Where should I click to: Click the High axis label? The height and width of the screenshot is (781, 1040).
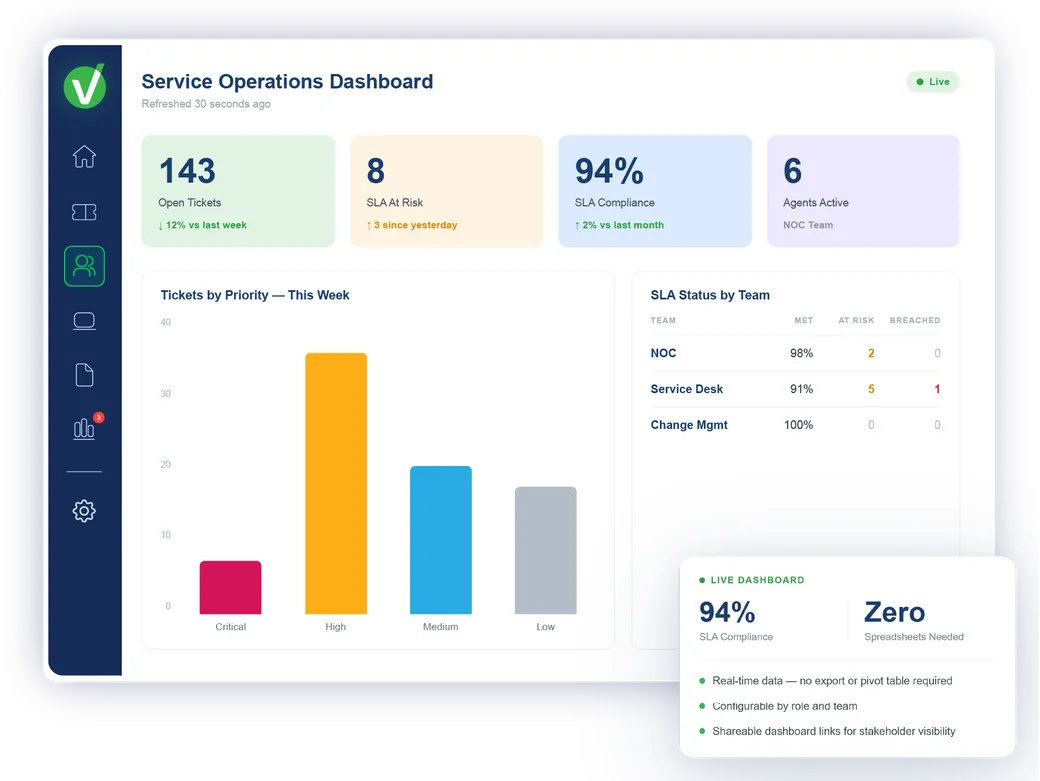[x=336, y=627]
